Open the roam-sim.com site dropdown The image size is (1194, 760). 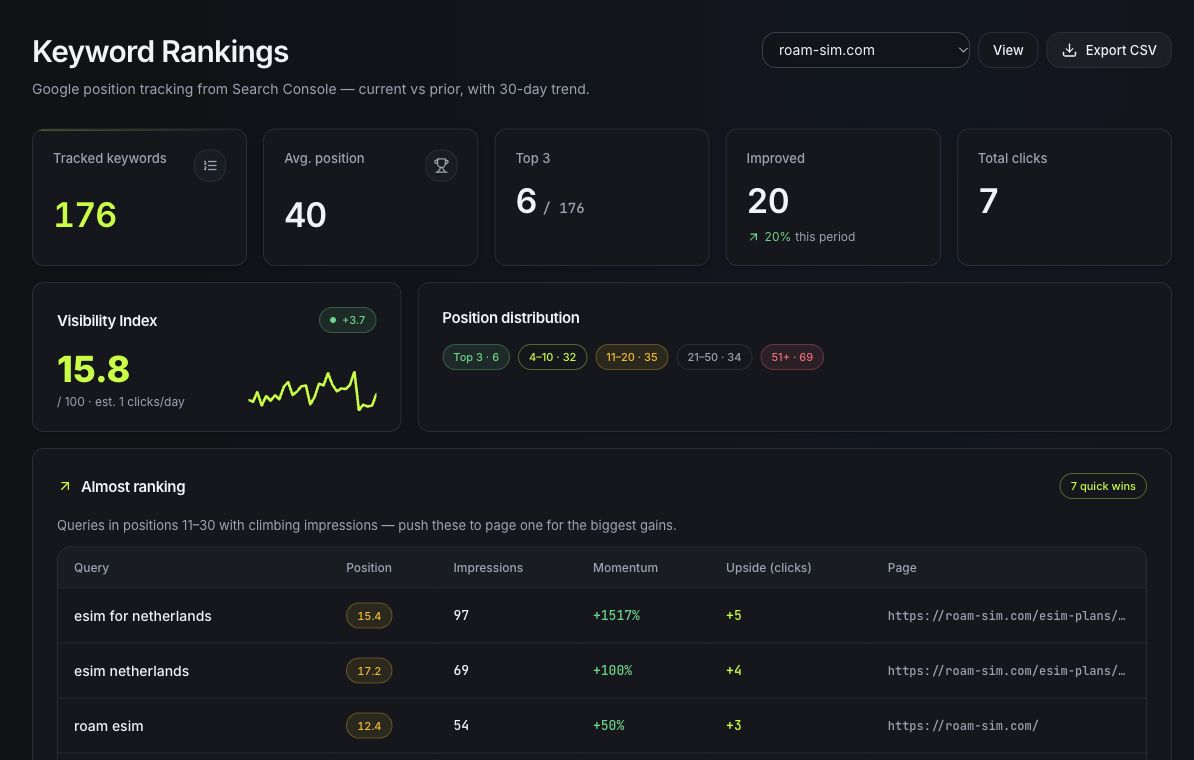pos(865,50)
